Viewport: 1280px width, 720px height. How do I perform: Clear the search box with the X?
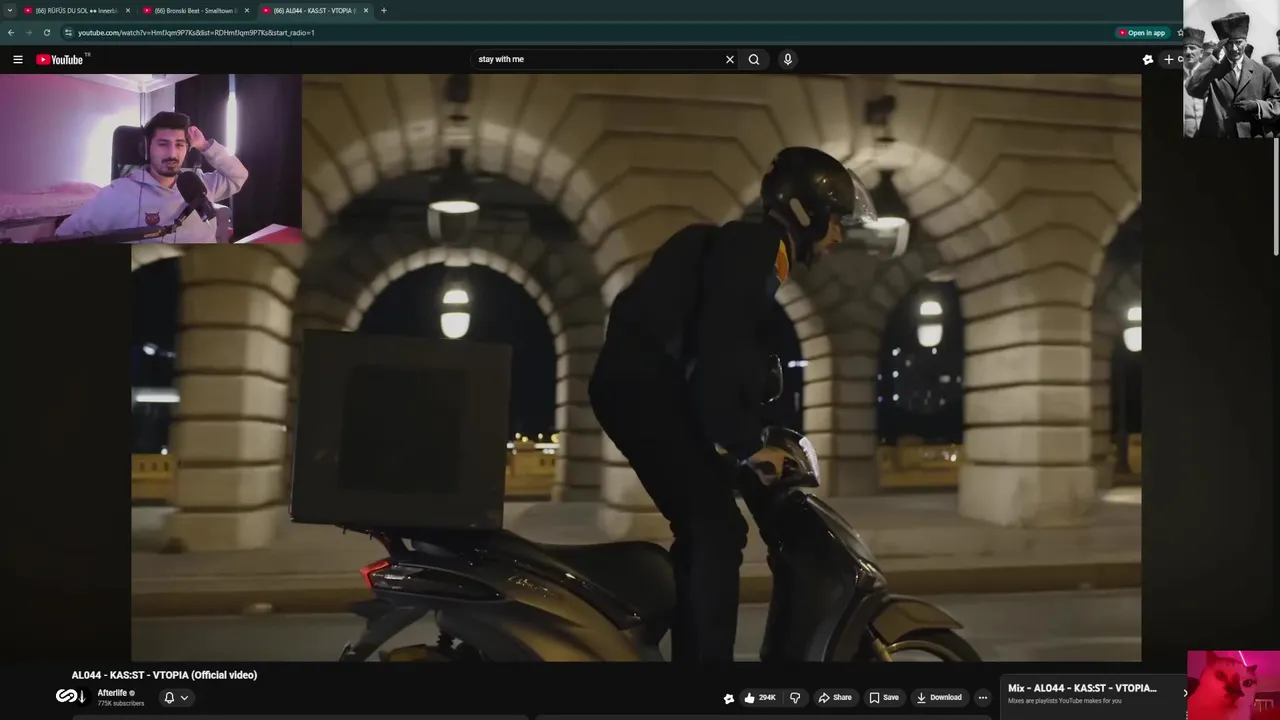729,59
